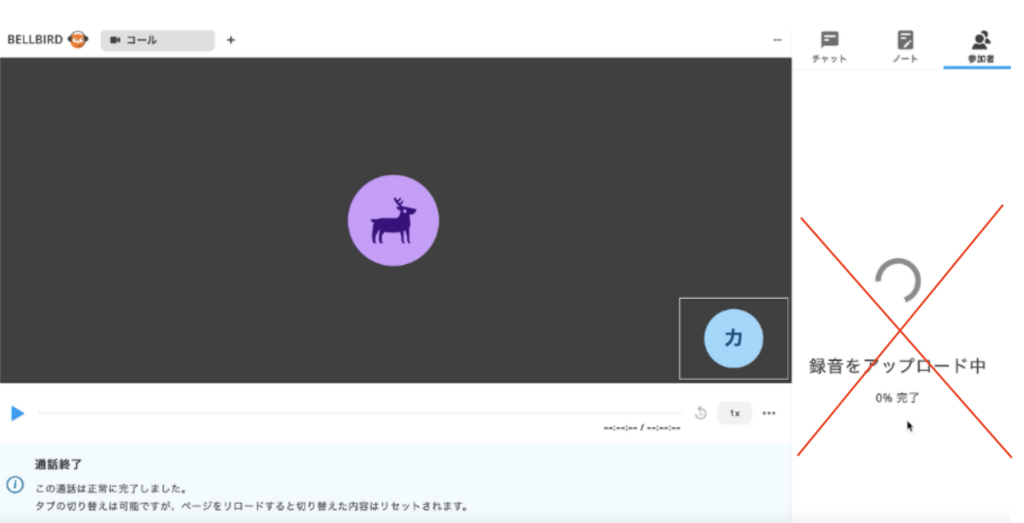Switch to the ノート panel

click(905, 46)
